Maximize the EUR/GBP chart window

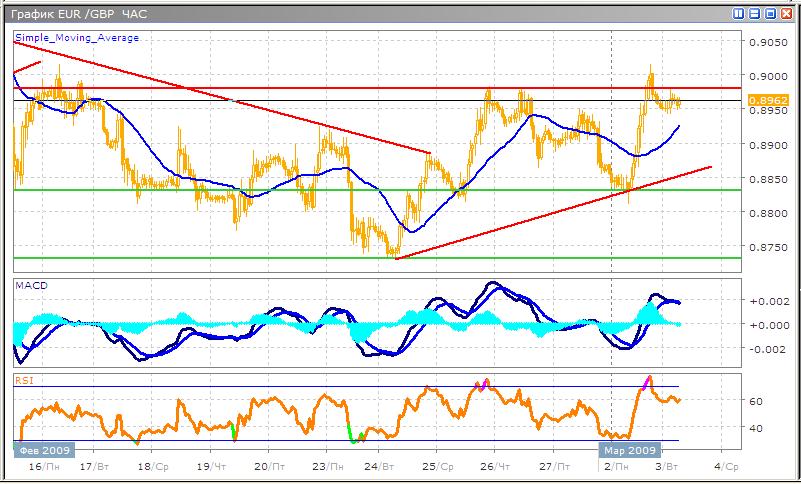coord(770,14)
